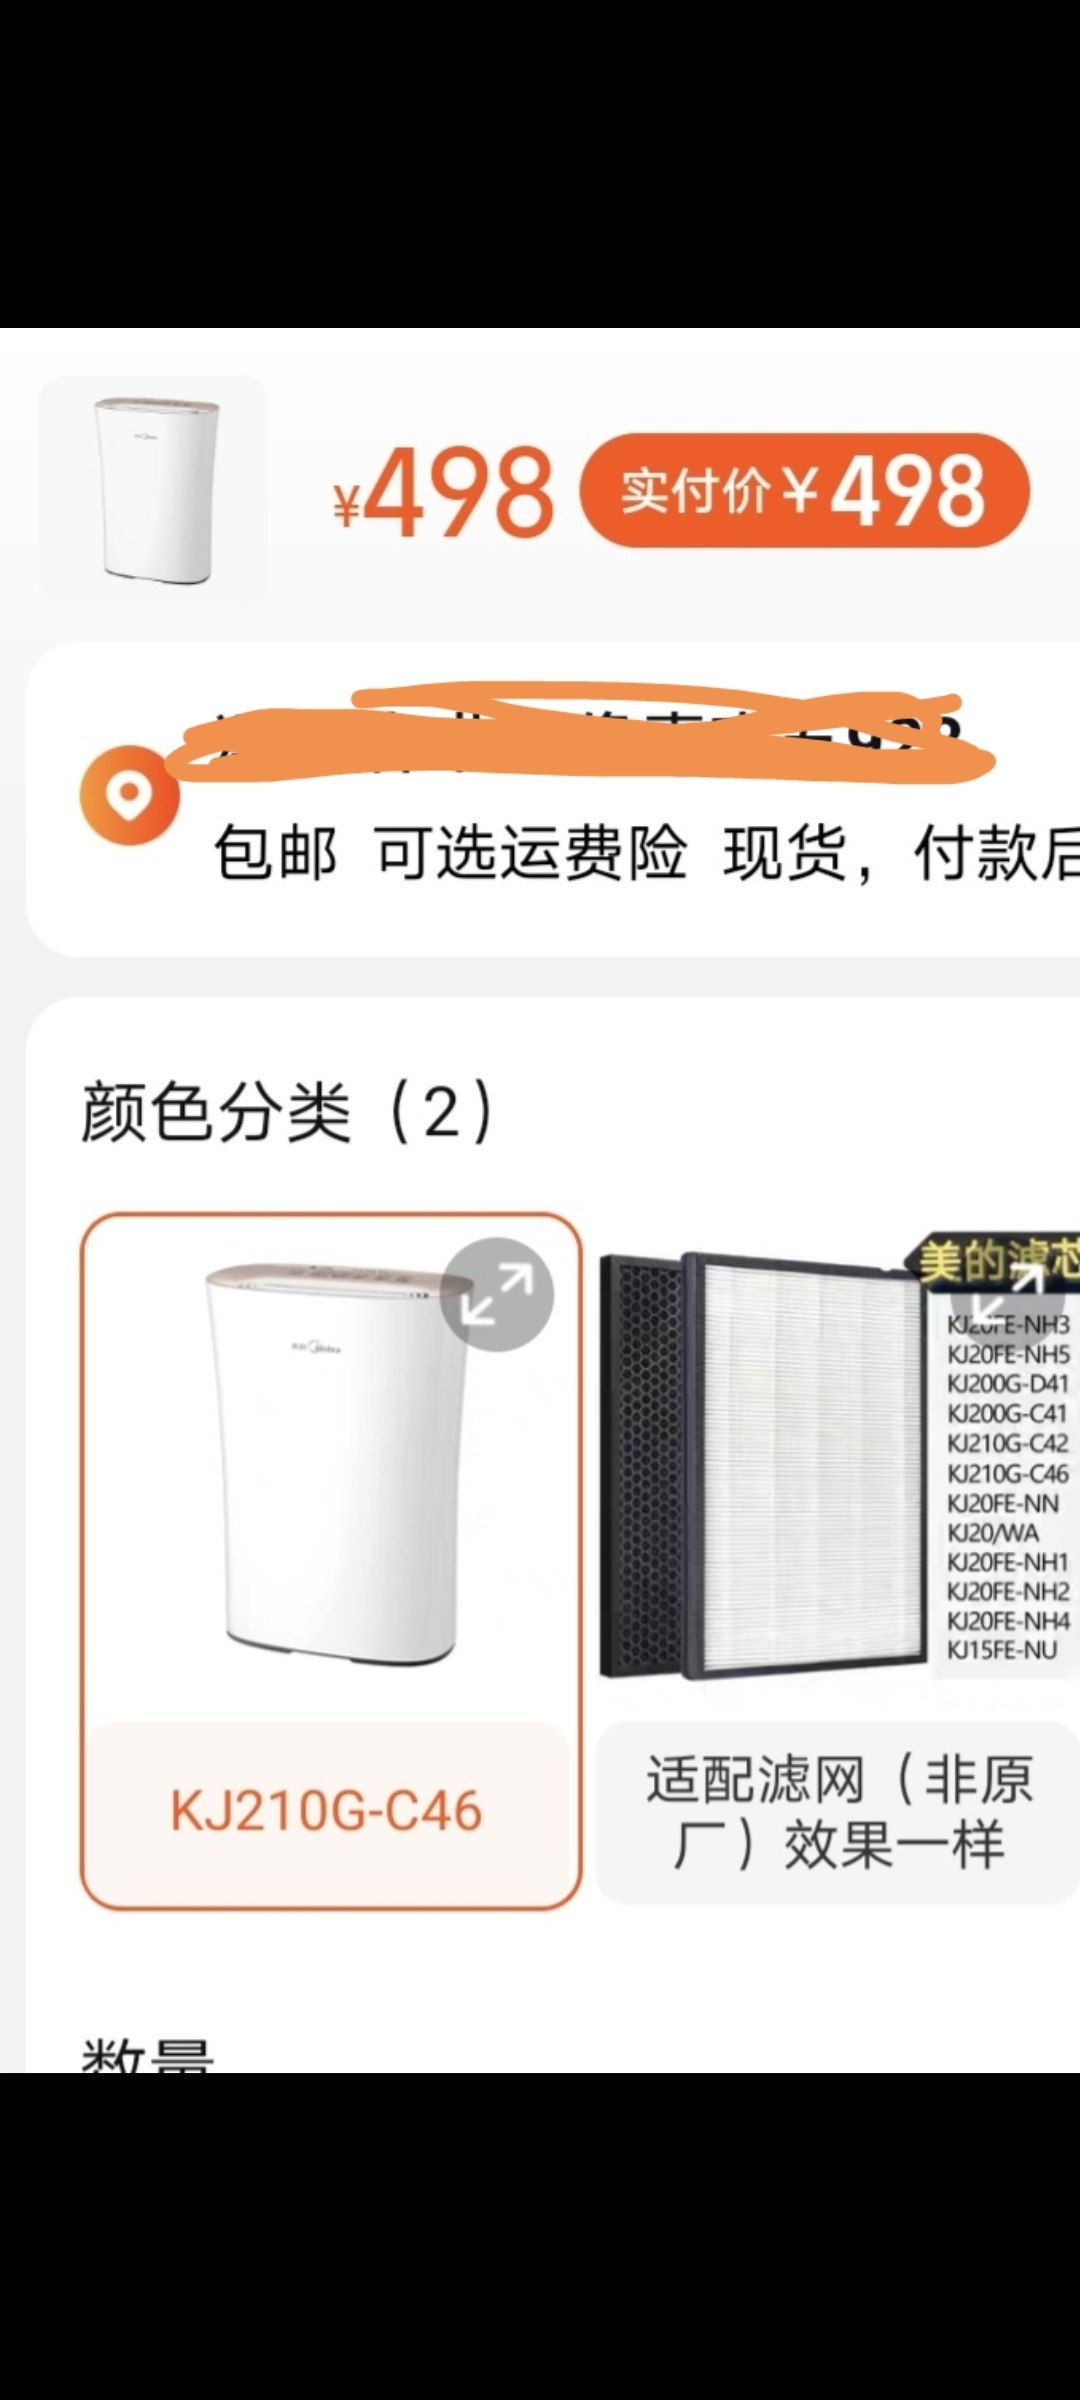Viewport: 1080px width, 2400px height.
Task: Select the KJ210G-C46 color option label
Action: 326,1811
